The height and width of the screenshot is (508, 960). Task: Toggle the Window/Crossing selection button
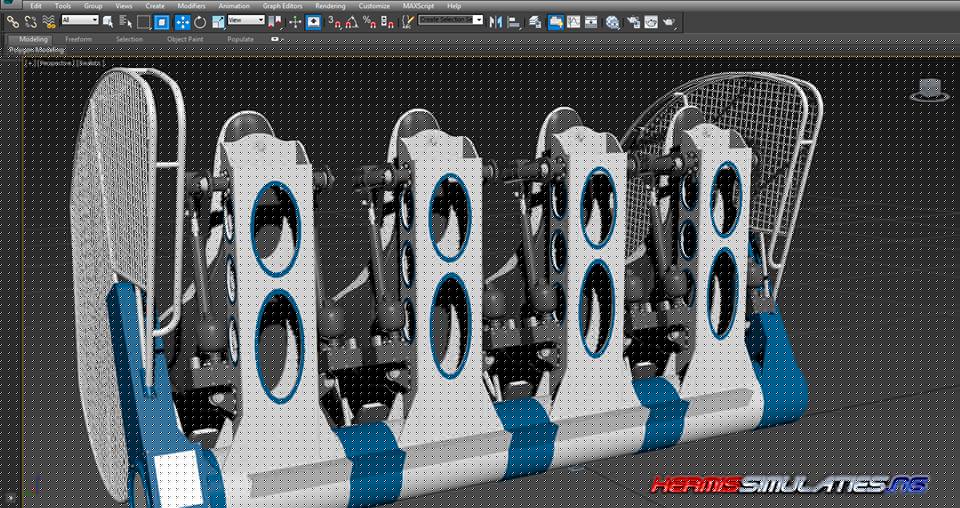click(161, 23)
